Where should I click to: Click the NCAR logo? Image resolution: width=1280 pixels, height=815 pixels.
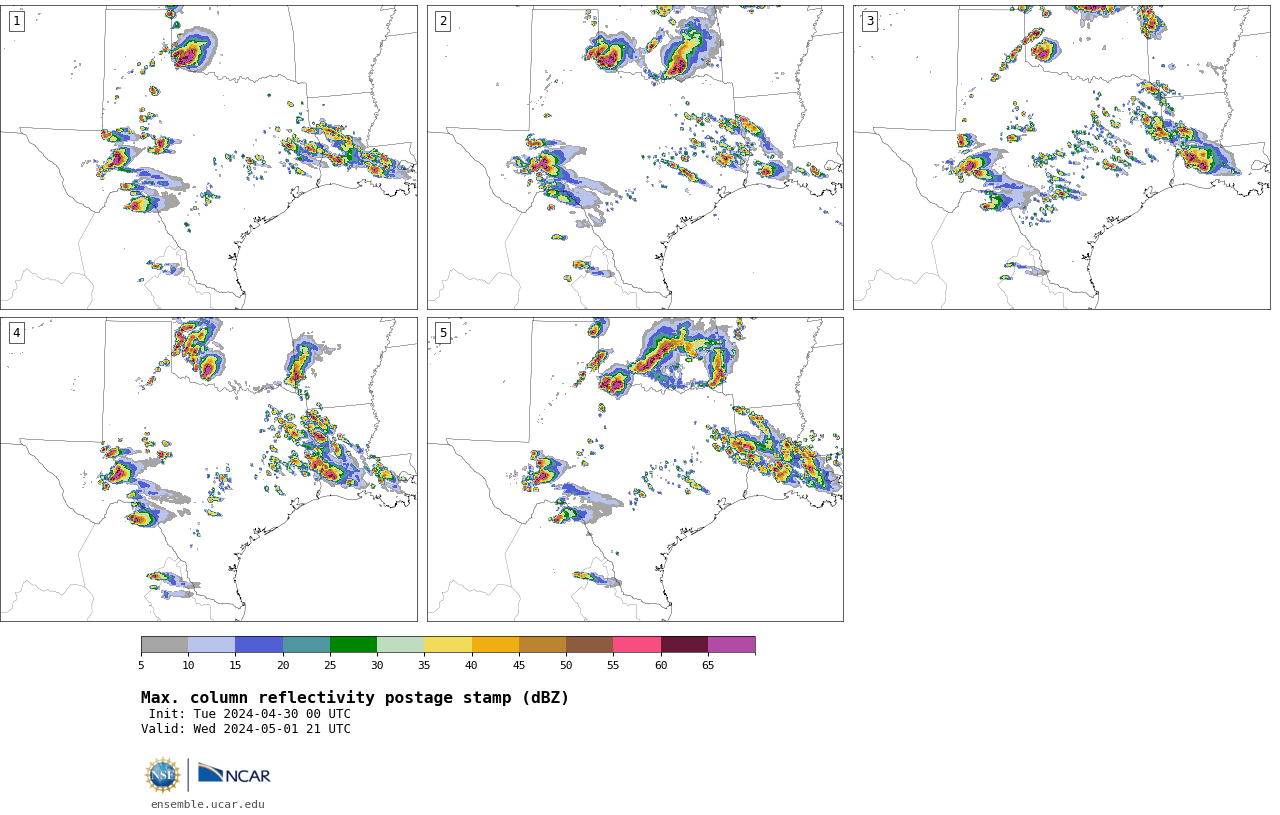coord(234,774)
